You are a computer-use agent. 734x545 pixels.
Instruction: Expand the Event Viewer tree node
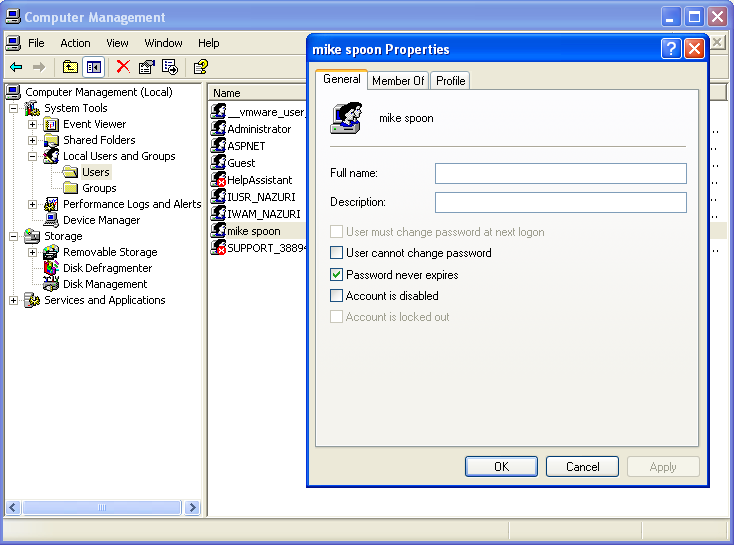[32, 125]
